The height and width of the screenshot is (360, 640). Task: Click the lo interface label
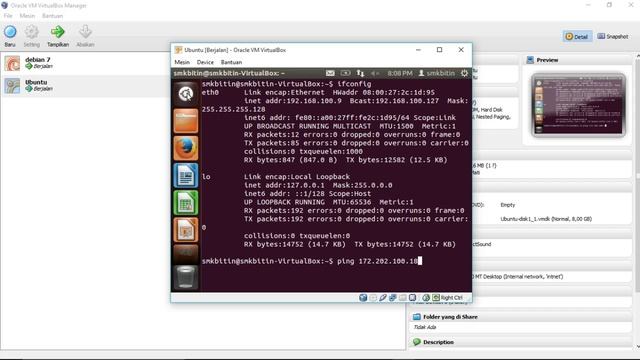[x=206, y=177]
